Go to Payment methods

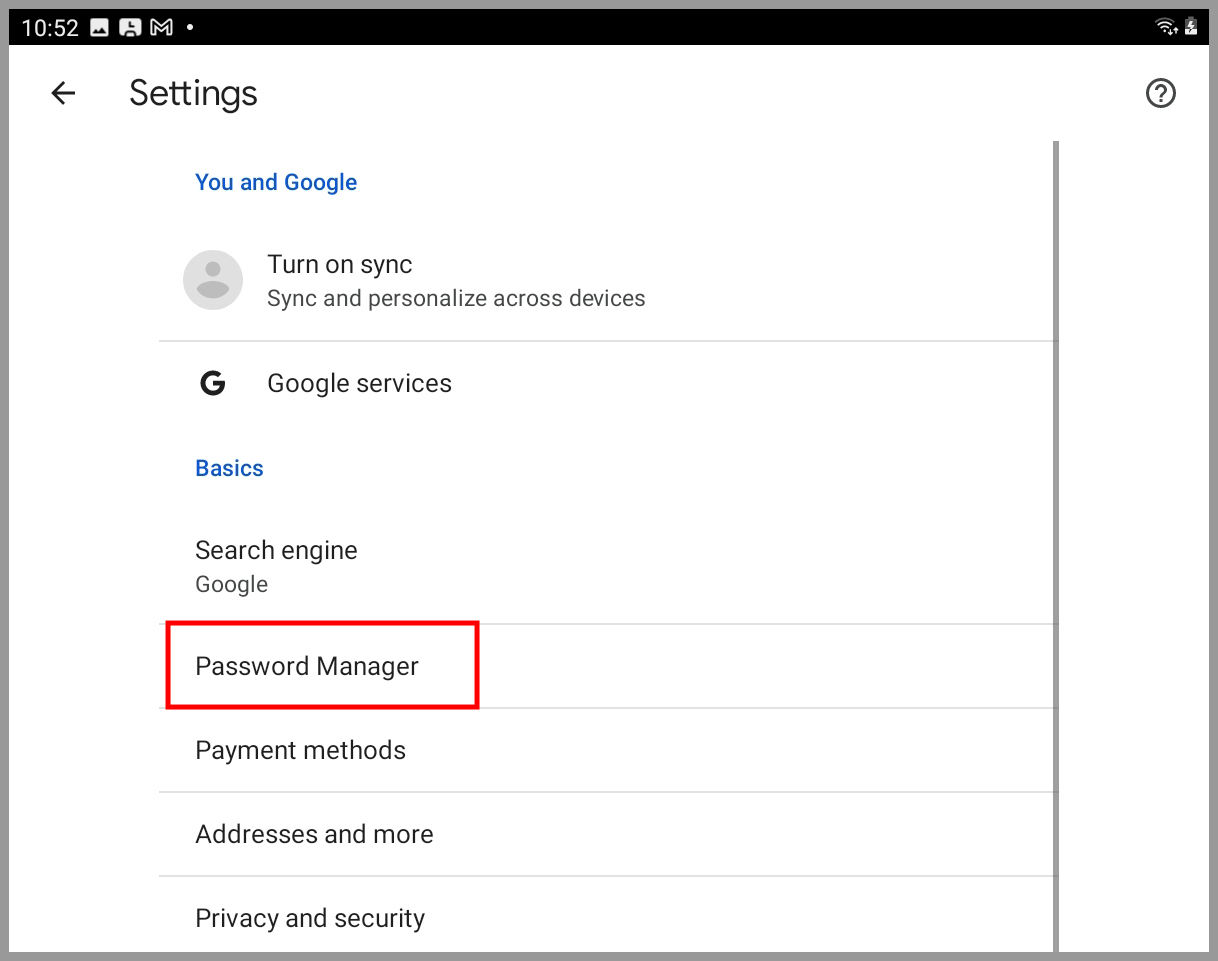pos(300,751)
